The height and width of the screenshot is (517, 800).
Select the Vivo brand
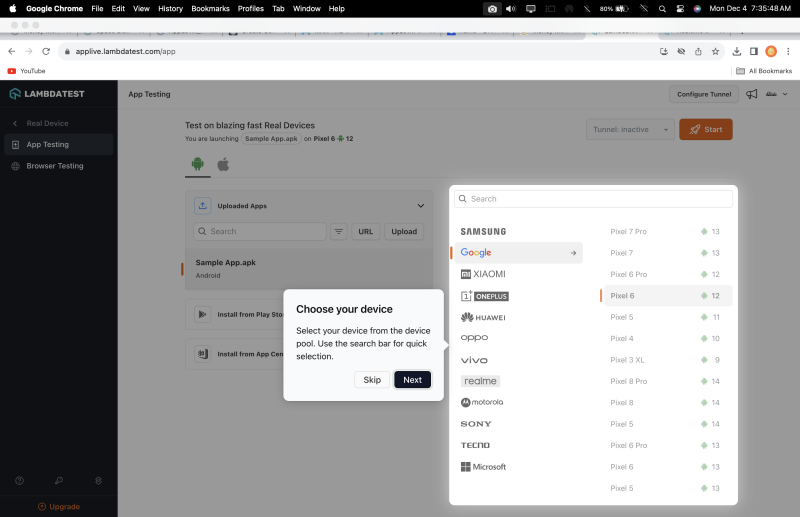474,360
